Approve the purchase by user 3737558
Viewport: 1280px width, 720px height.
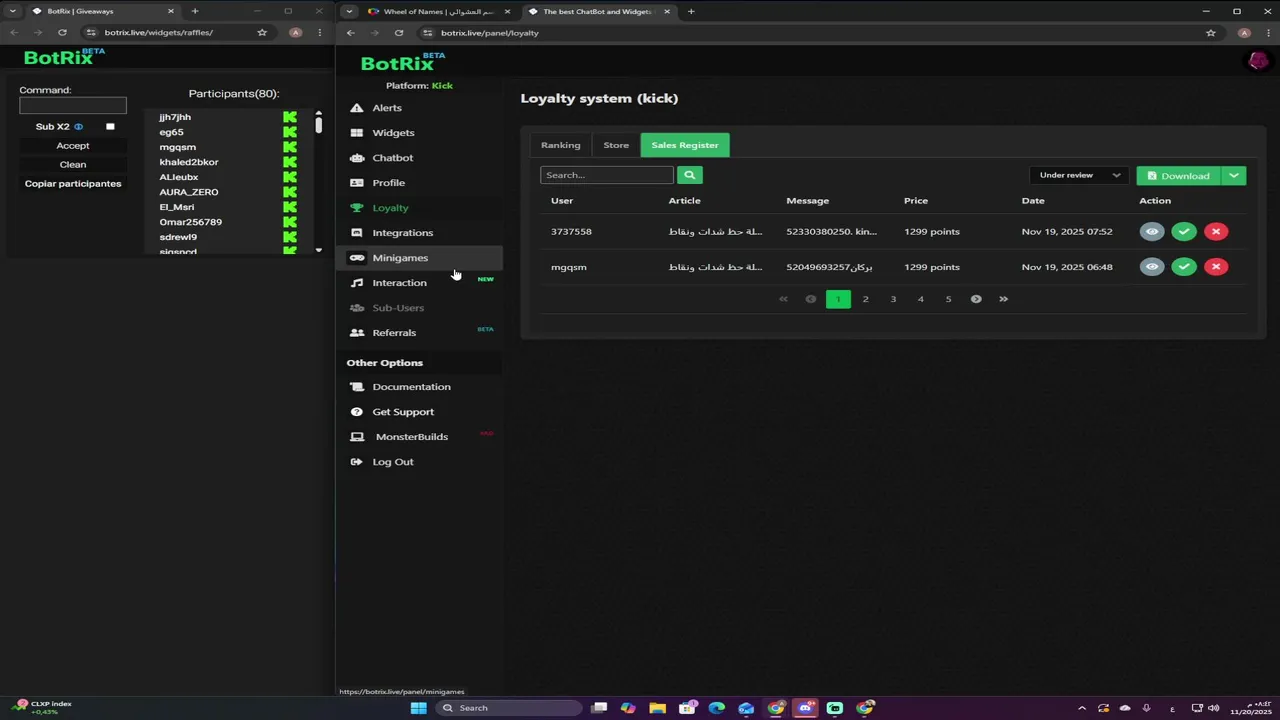tap(1184, 232)
